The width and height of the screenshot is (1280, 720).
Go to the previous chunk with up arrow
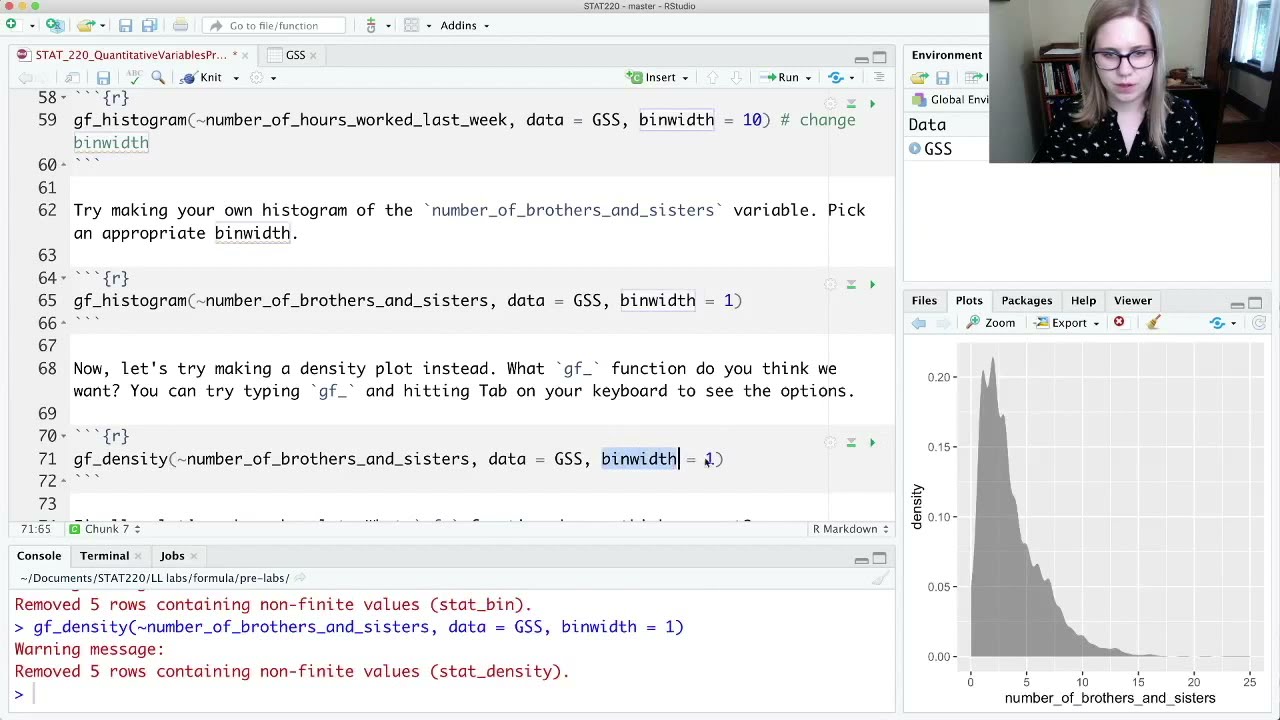pos(712,77)
